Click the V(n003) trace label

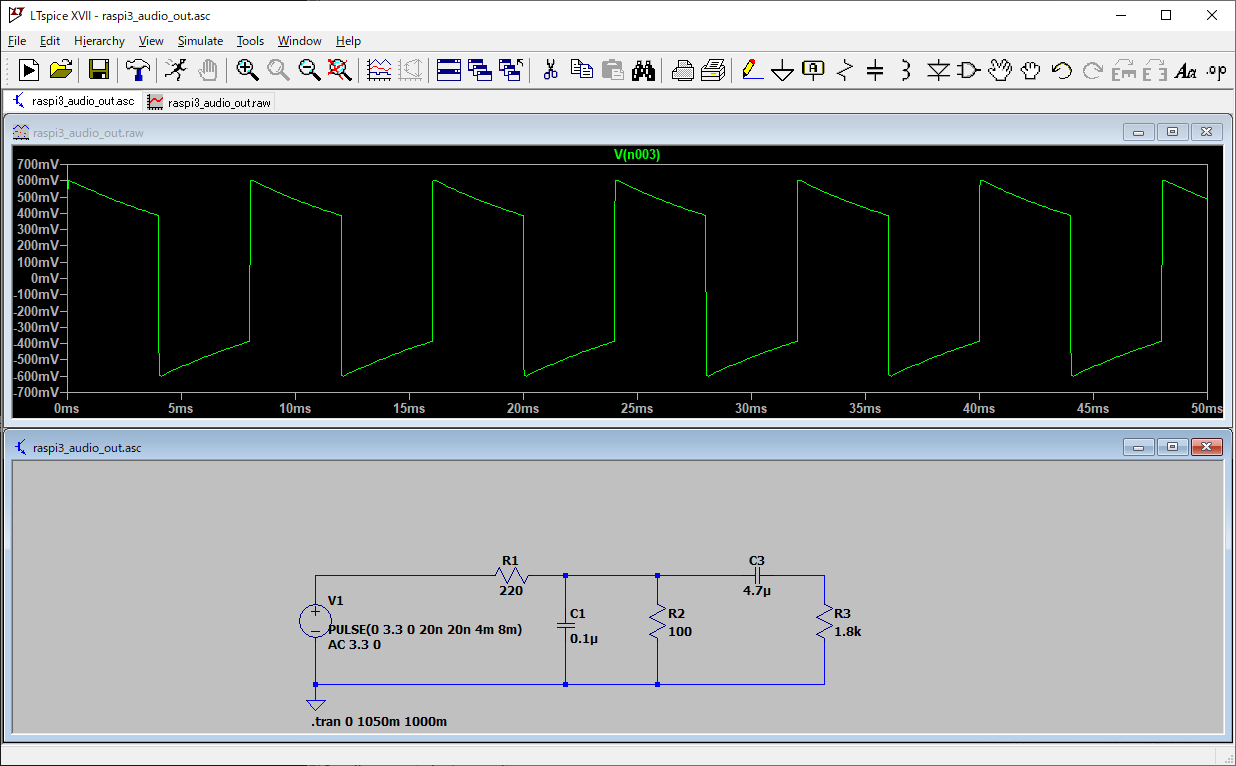637,155
